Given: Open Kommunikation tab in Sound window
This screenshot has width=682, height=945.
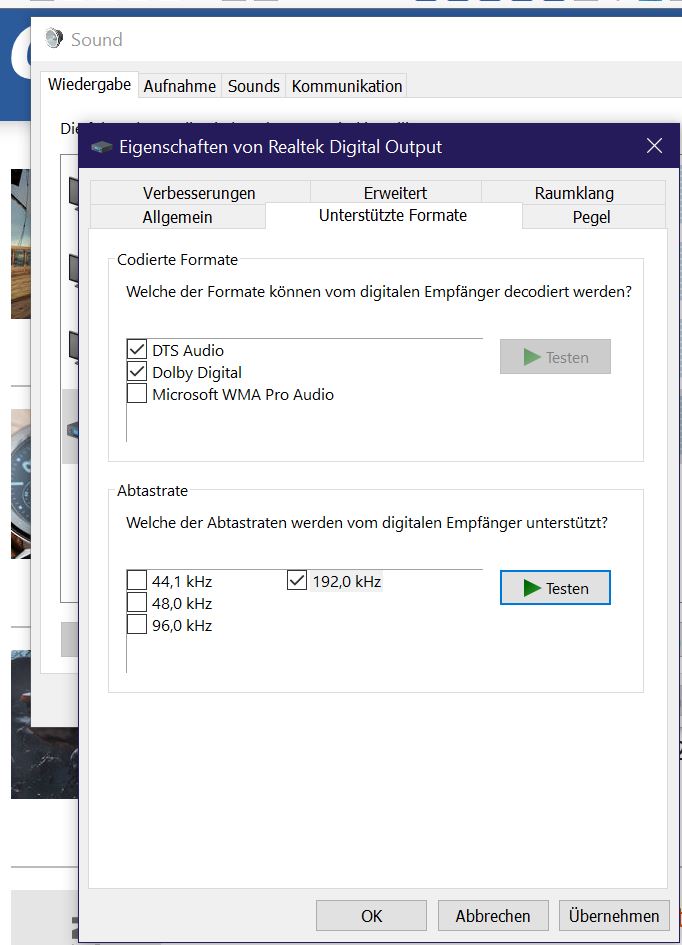Looking at the screenshot, I should [x=347, y=86].
